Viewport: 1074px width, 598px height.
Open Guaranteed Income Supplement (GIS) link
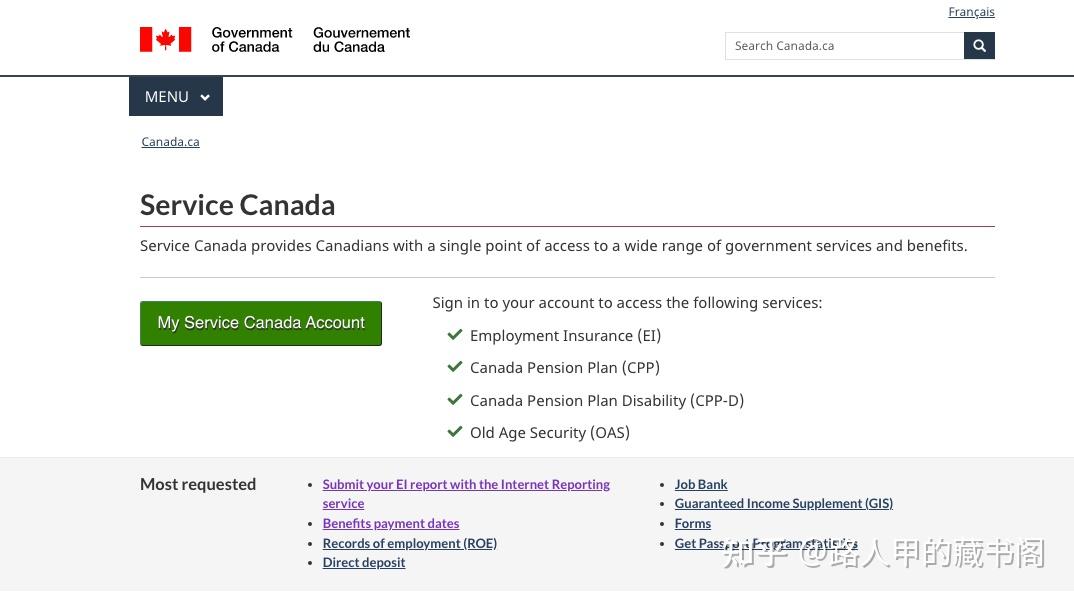pos(783,504)
